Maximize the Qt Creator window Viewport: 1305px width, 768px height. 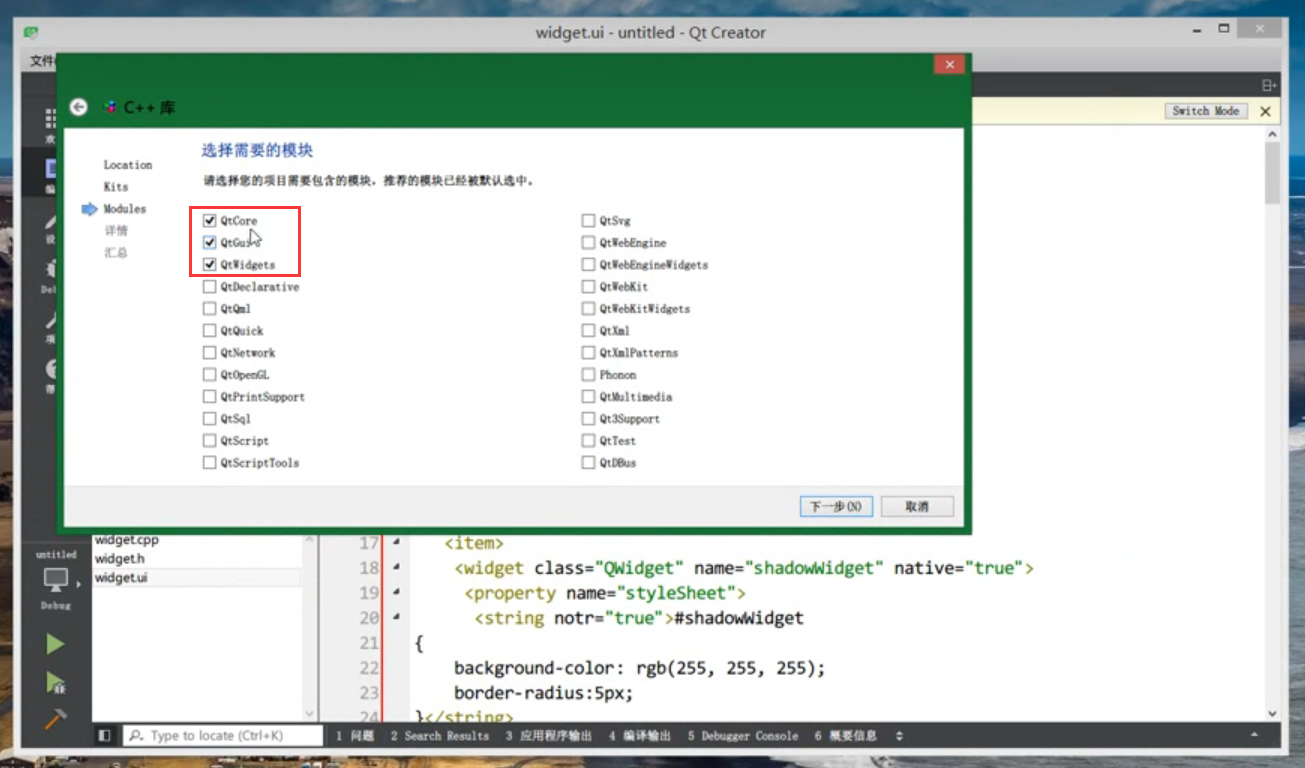pyautogui.click(x=1223, y=29)
